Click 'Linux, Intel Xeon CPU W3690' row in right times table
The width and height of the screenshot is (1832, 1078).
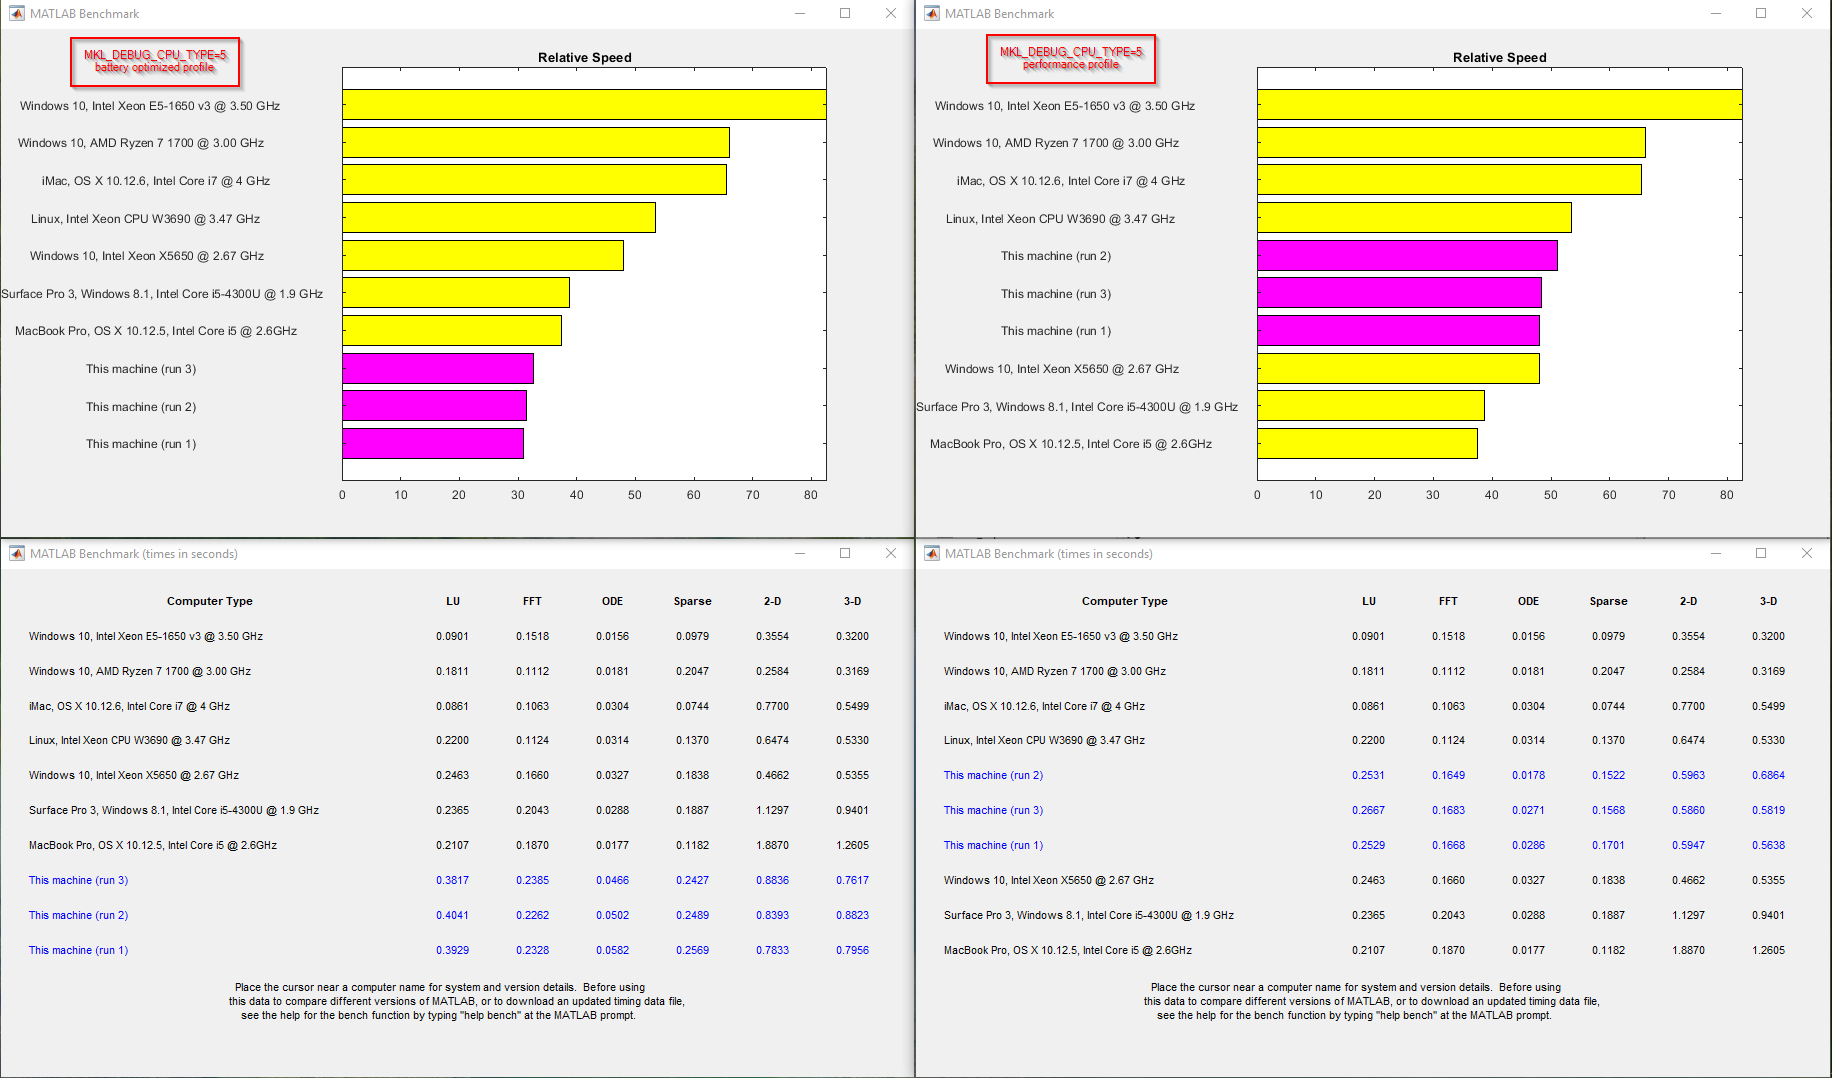1044,740
